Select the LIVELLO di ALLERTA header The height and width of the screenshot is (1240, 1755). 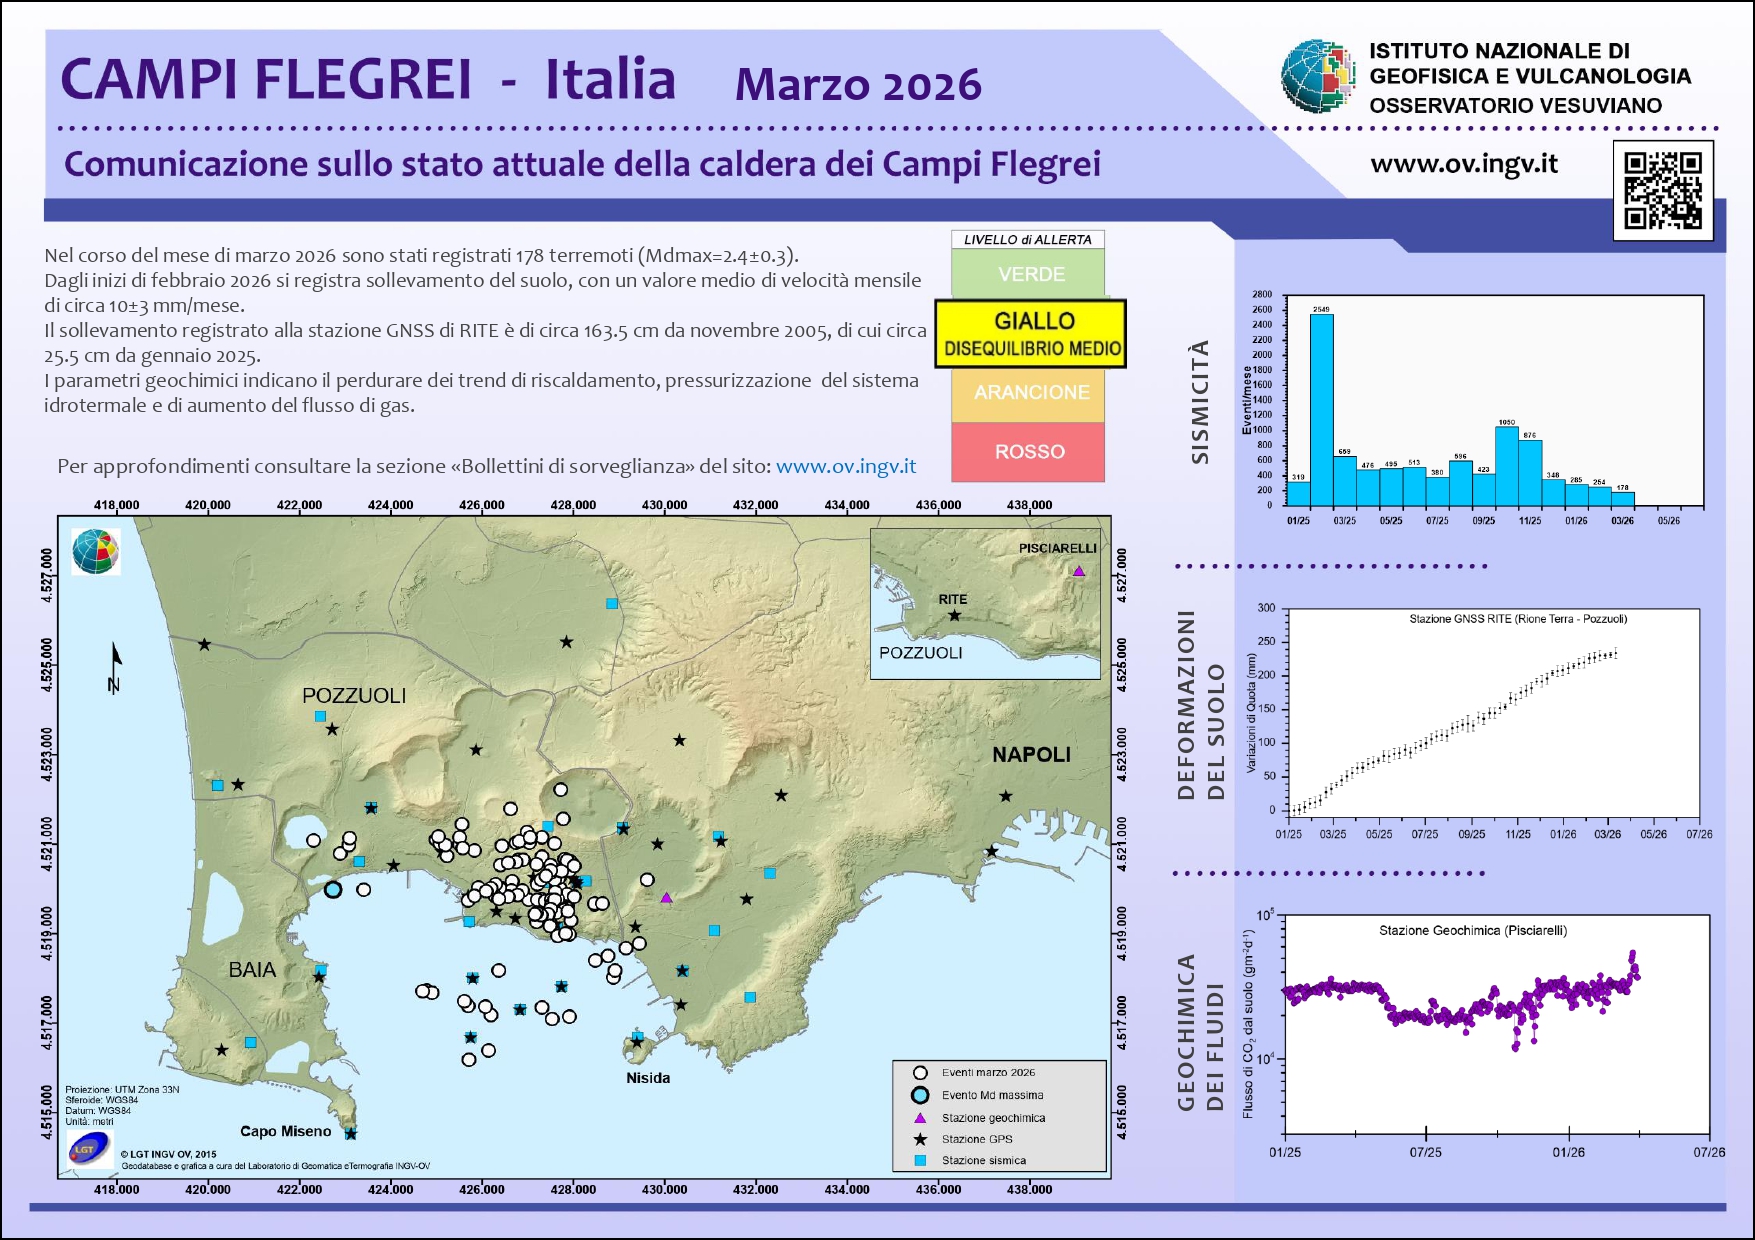(x=1030, y=238)
